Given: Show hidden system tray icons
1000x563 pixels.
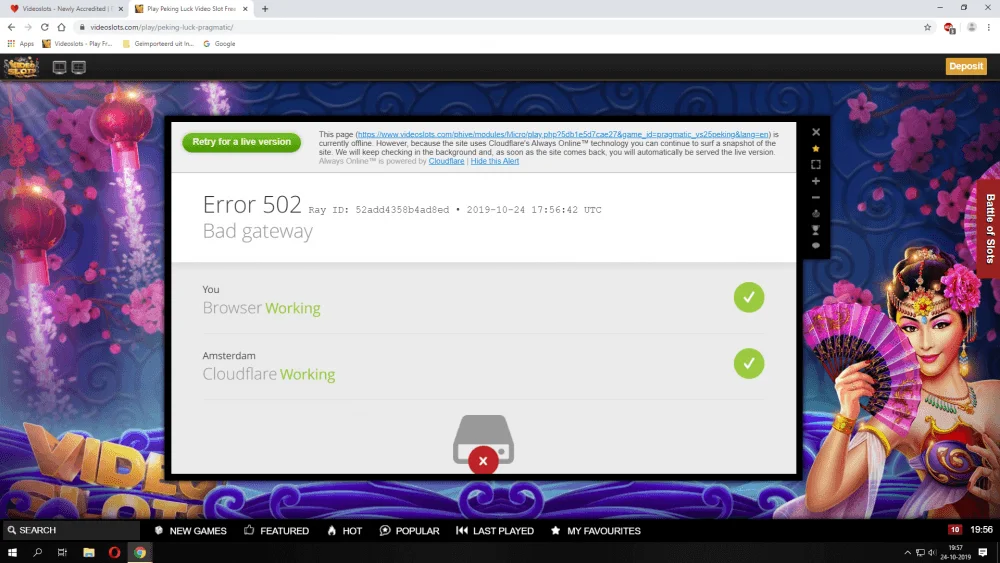Looking at the screenshot, I should pyautogui.click(x=908, y=553).
